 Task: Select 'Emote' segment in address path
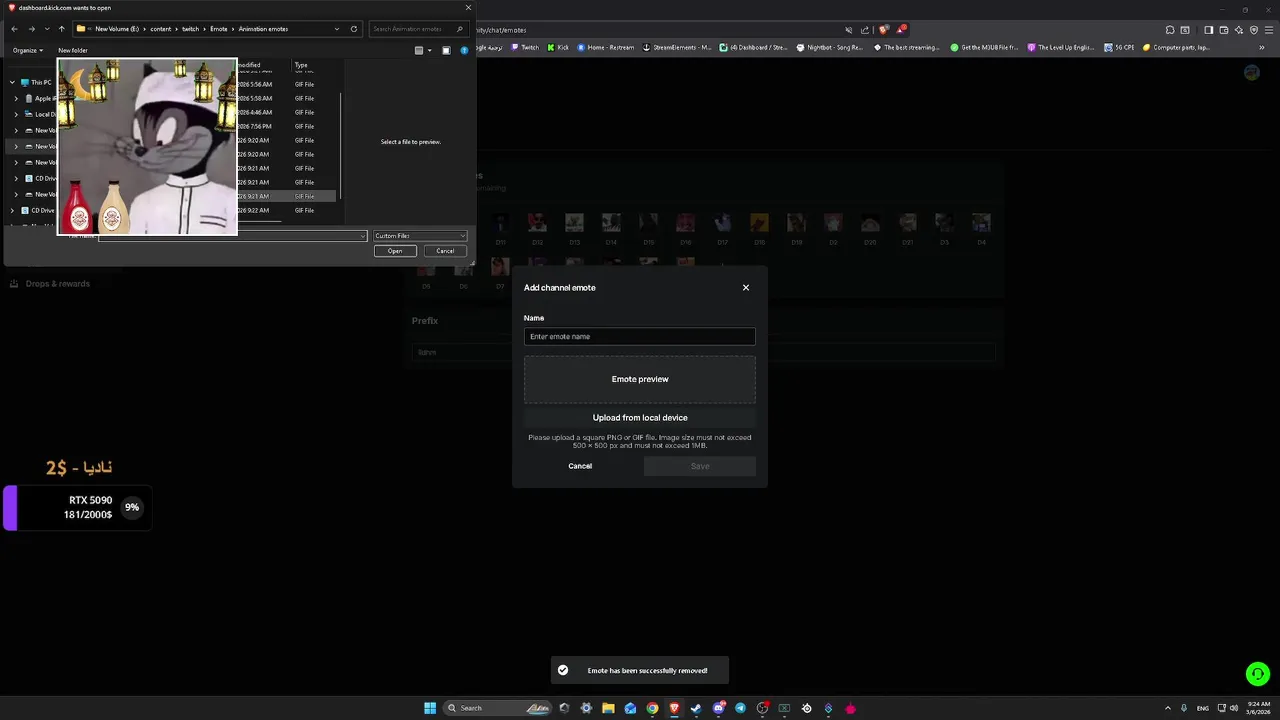pyautogui.click(x=218, y=29)
